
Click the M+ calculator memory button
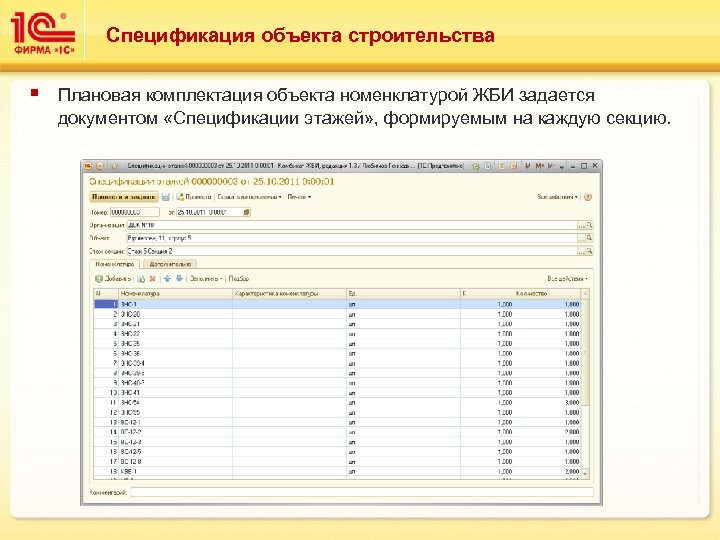click(540, 166)
